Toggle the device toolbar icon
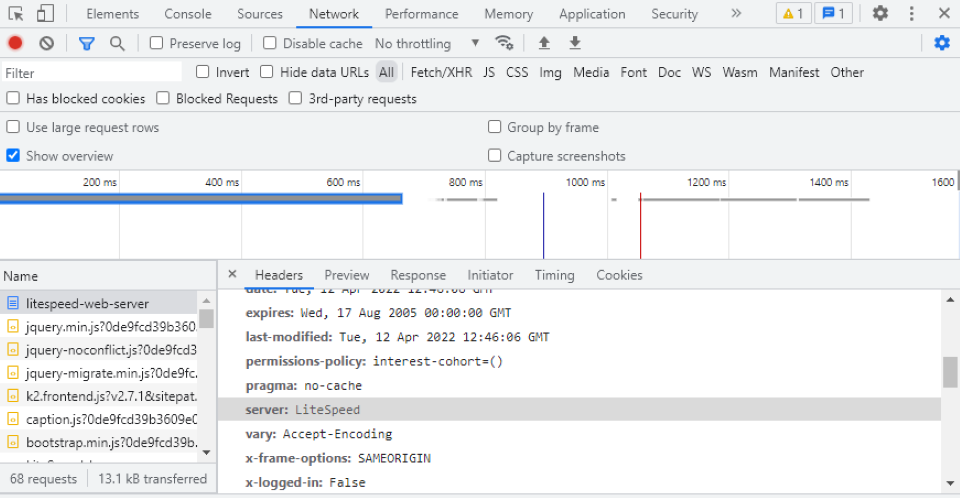Viewport: 960px width, 498px height. [x=46, y=14]
